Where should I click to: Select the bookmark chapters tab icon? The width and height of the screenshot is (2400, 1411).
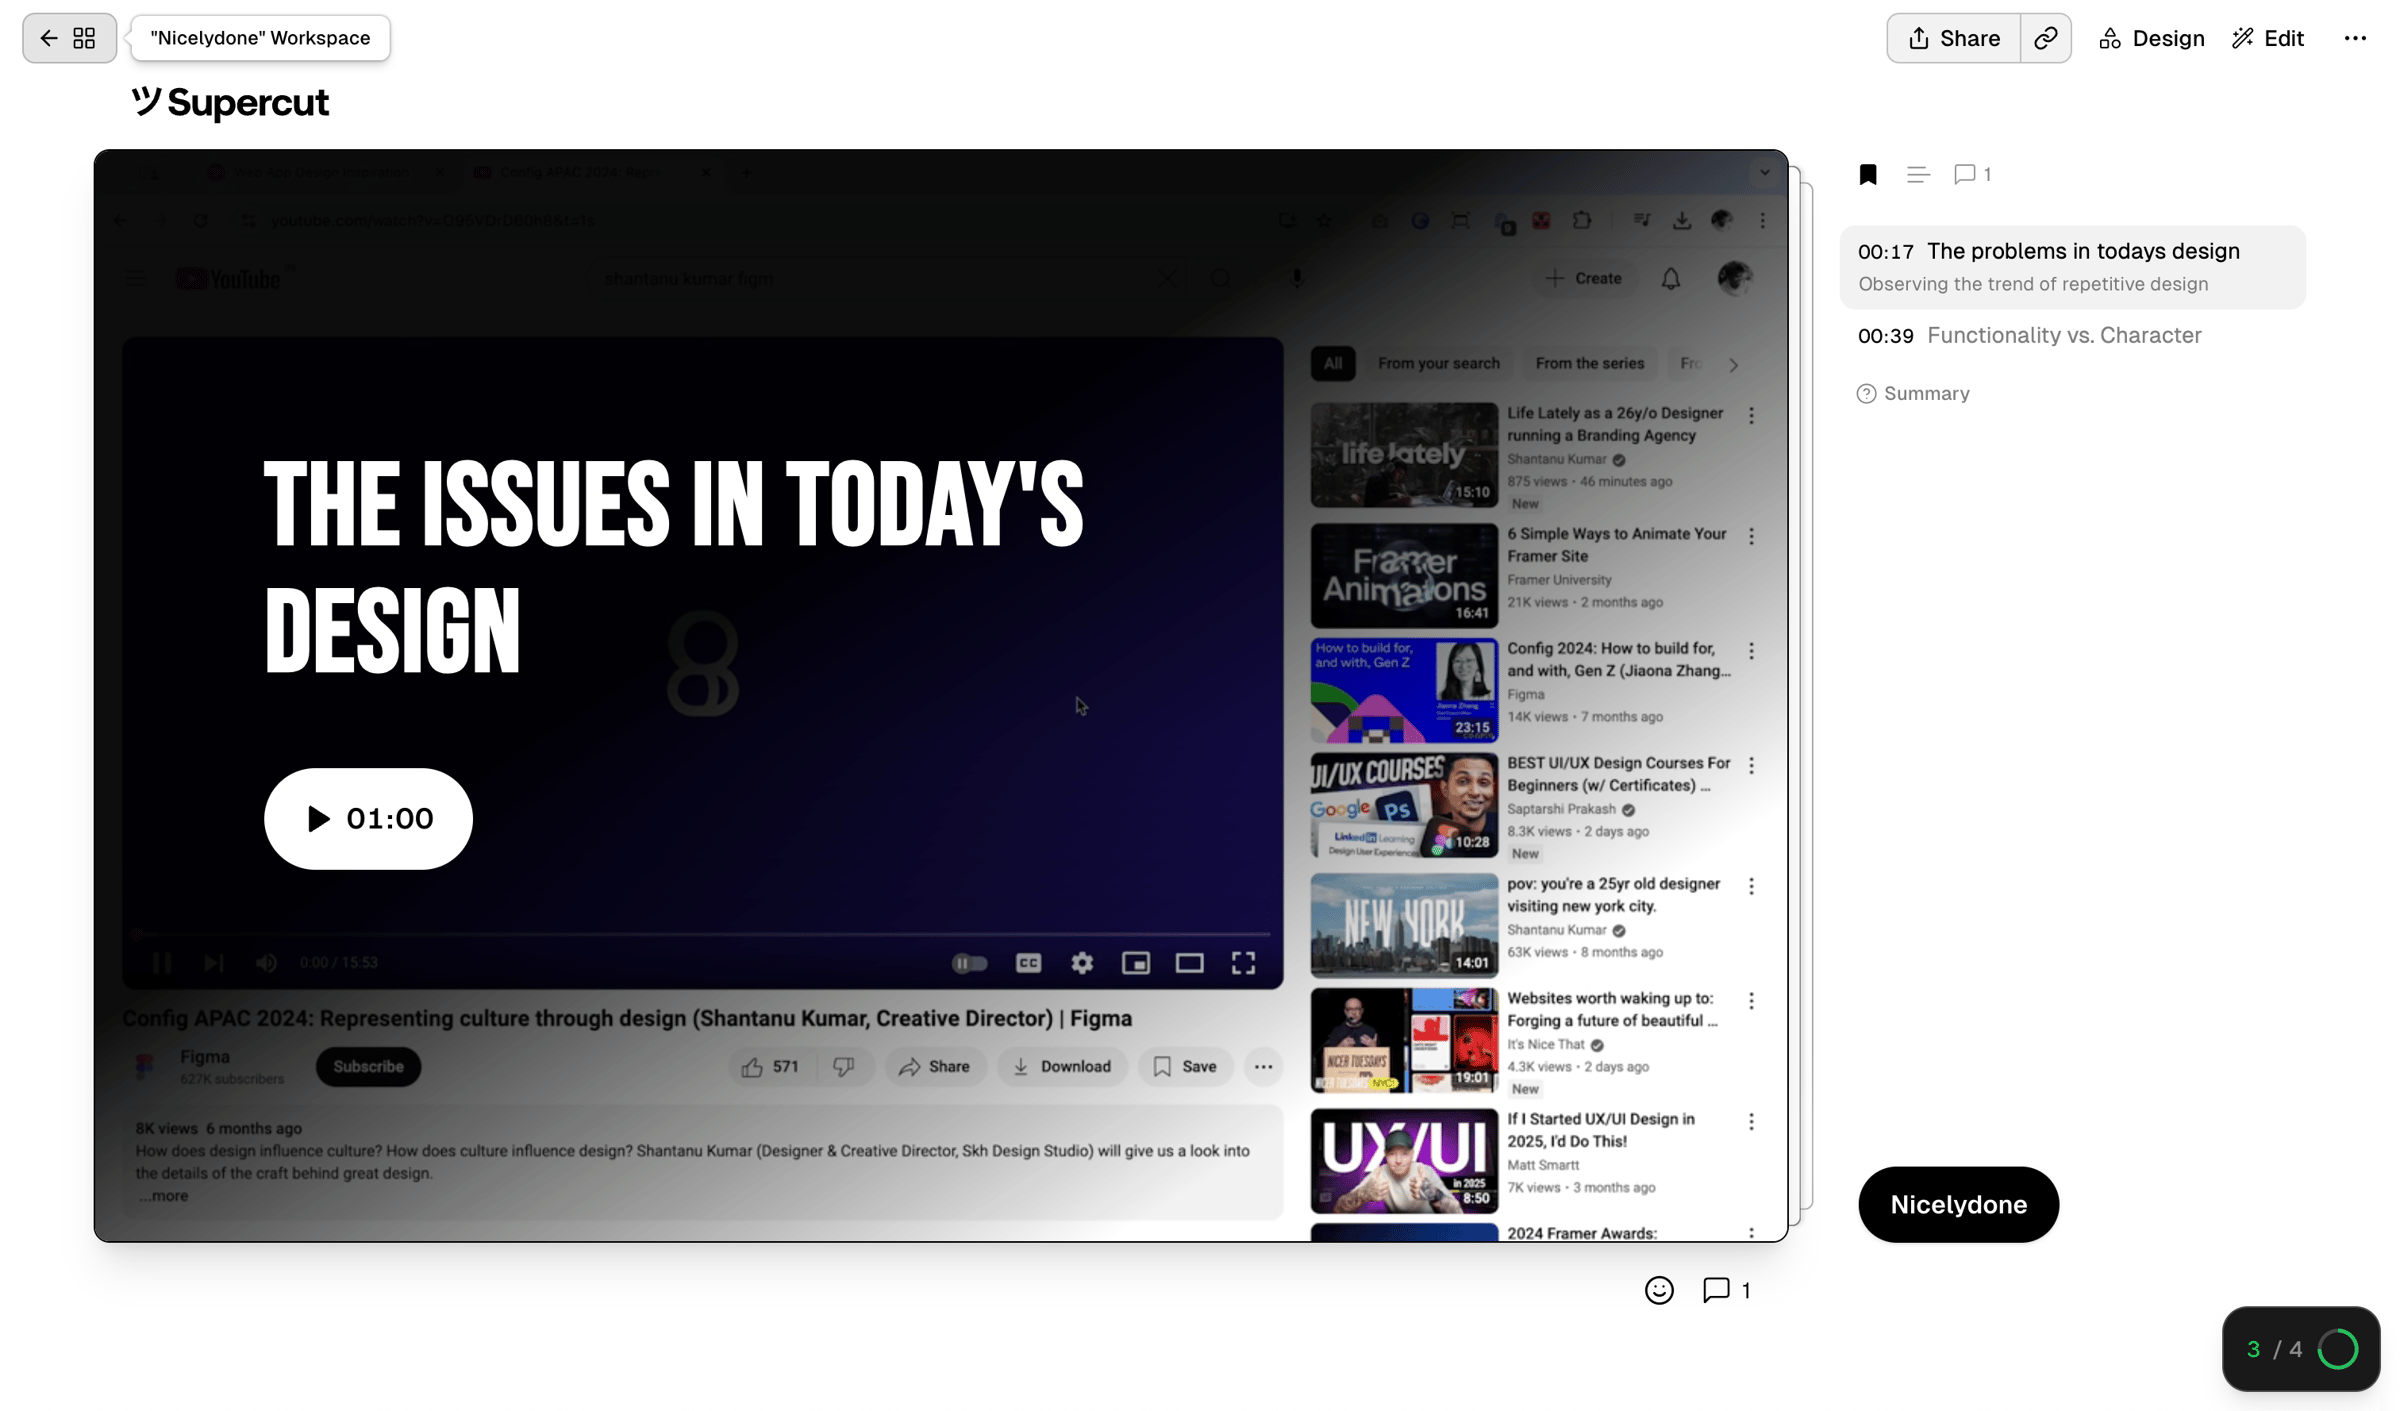(x=1868, y=175)
